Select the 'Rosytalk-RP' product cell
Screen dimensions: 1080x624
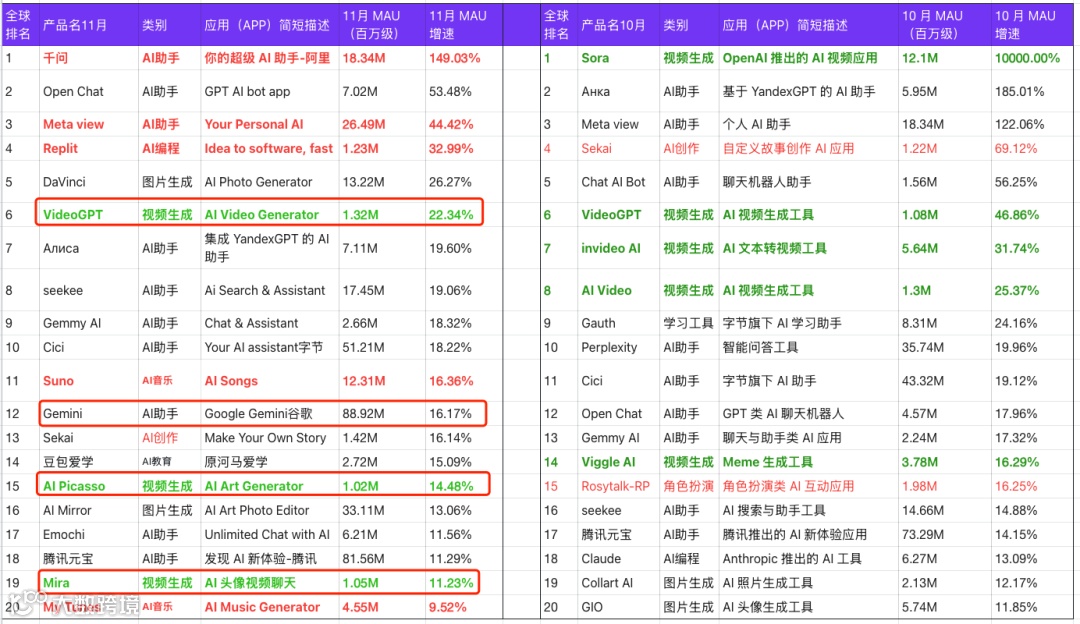pyautogui.click(x=615, y=486)
